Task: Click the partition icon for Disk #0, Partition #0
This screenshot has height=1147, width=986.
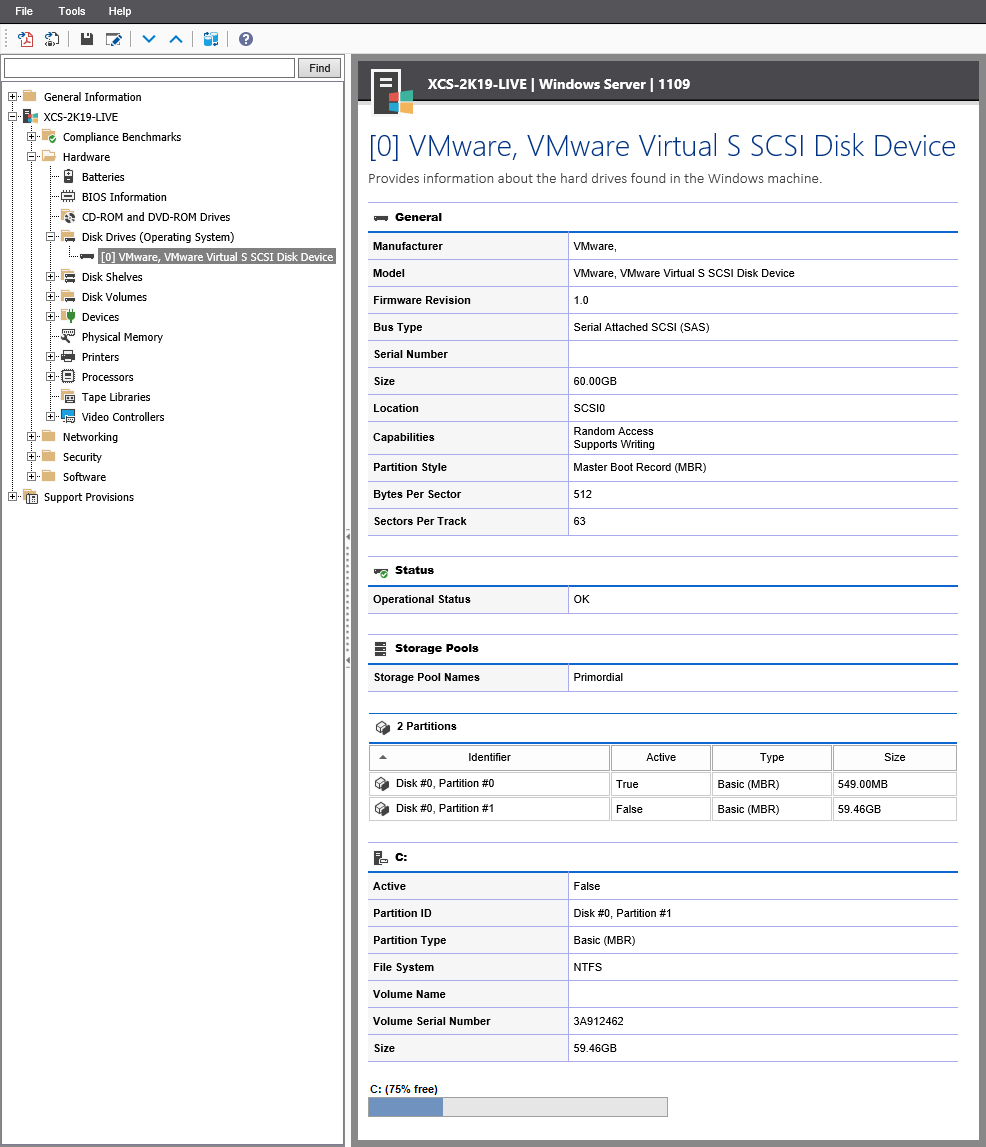Action: click(x=382, y=783)
